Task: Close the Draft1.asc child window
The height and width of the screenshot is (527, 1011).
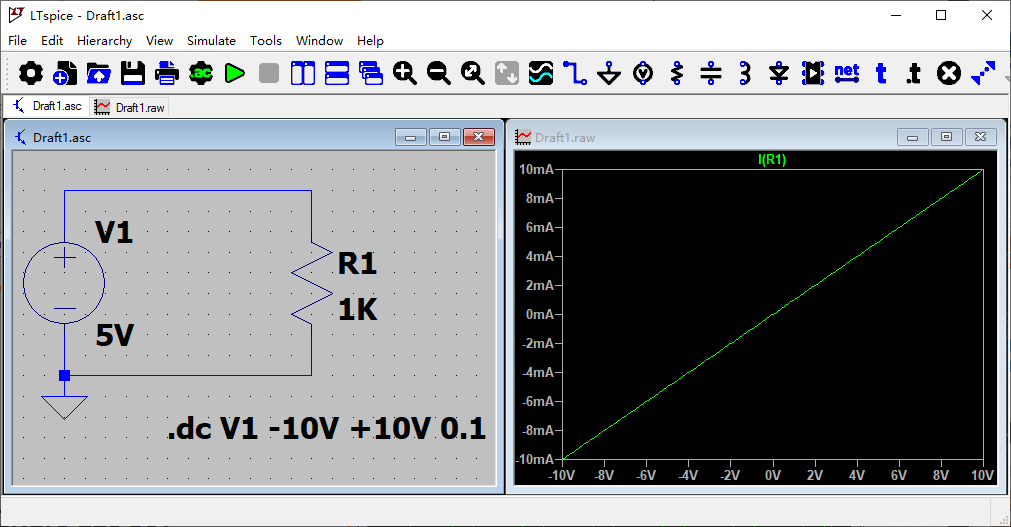Action: (478, 137)
